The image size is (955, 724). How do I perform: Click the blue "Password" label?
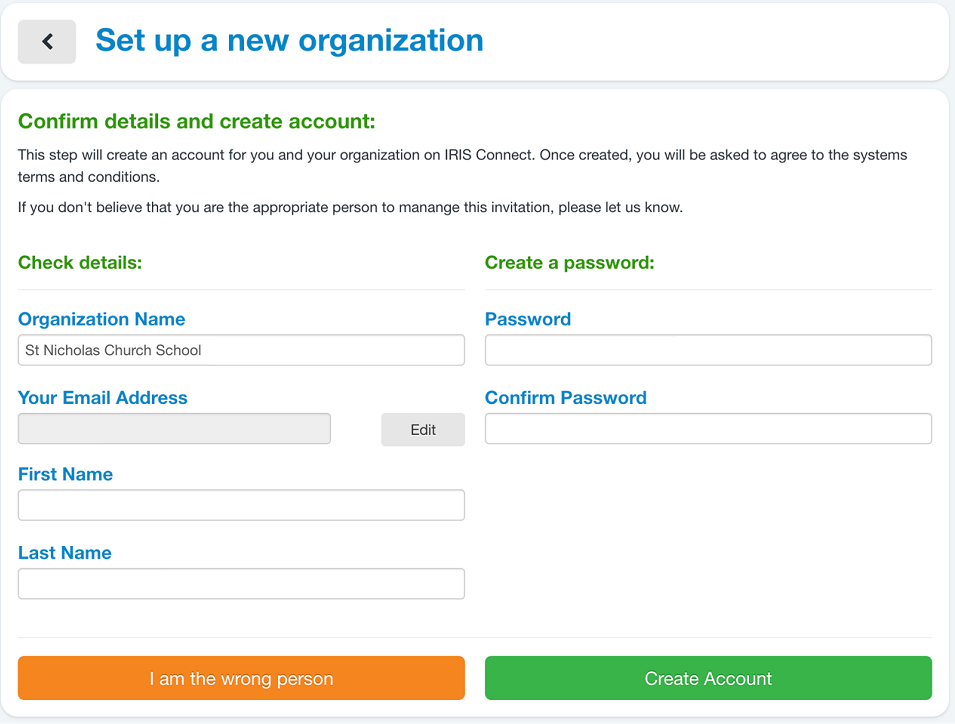[527, 319]
